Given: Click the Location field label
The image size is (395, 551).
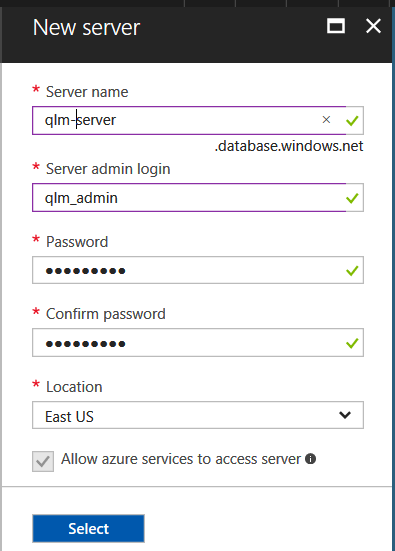Looking at the screenshot, I should click(x=74, y=387).
